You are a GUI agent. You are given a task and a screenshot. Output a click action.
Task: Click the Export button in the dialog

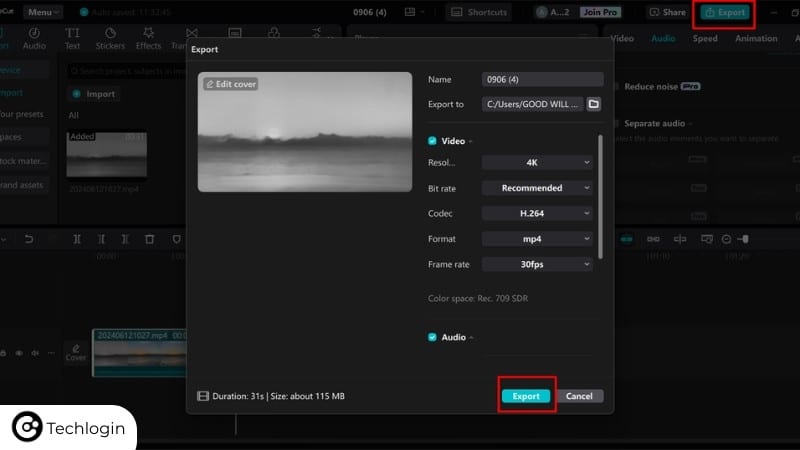point(526,396)
